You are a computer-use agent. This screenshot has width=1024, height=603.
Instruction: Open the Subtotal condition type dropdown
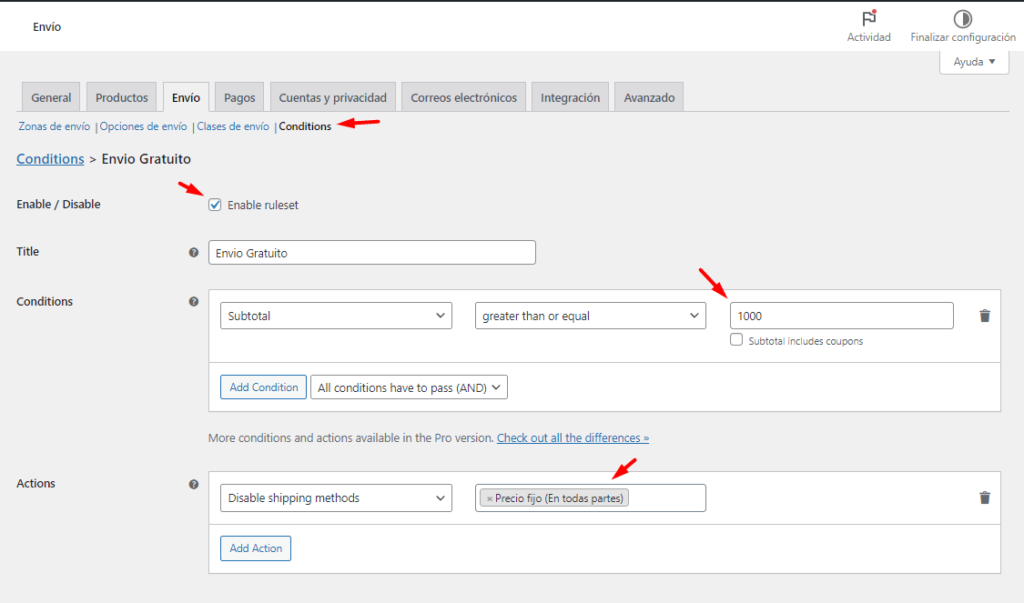[x=336, y=316]
